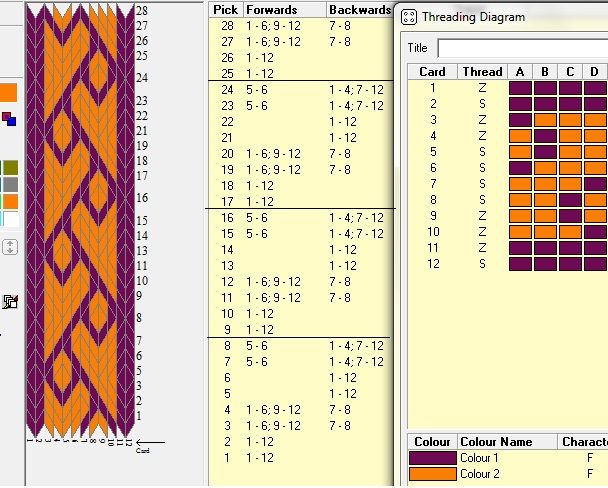
Task: Click card 12 hole B purple cell
Action: coord(545,264)
